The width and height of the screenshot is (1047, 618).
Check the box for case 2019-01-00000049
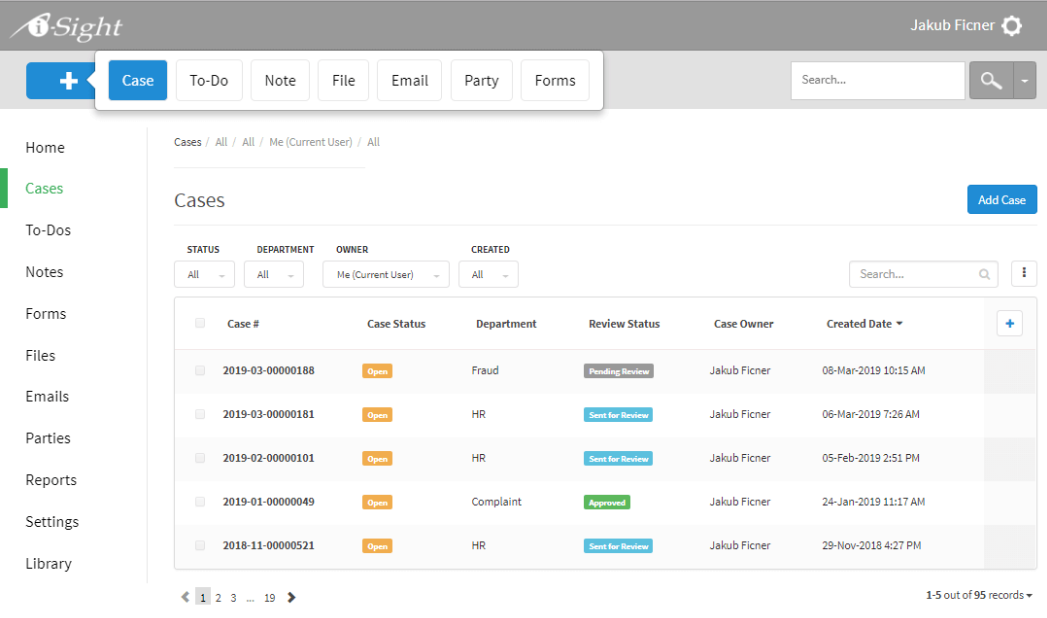pyautogui.click(x=200, y=501)
